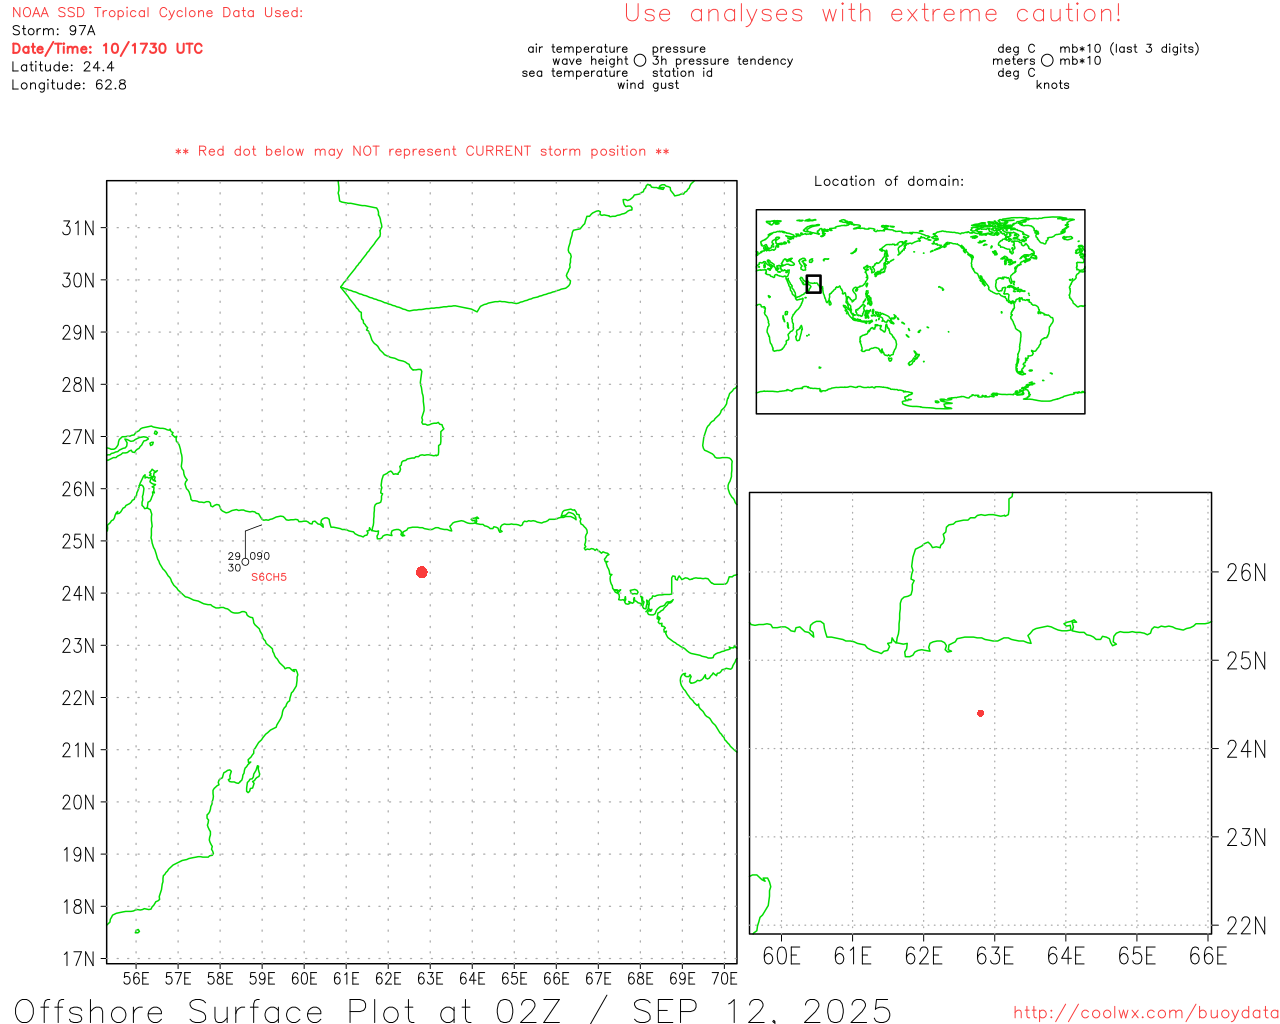
Task: Click the 63E label on the inset map
Action: (995, 956)
